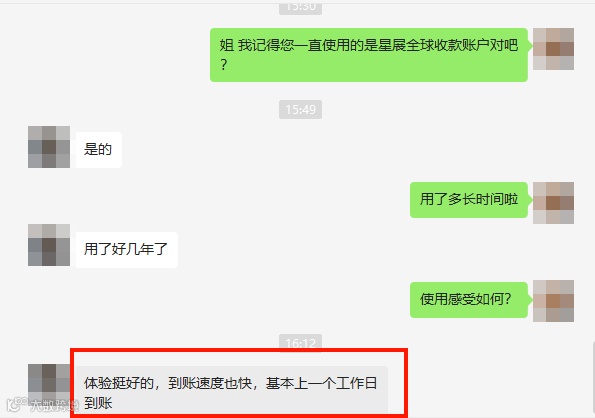Select the 用了多长时间啦 message bubble
Viewport: 595px width, 418px height.
click(469, 200)
